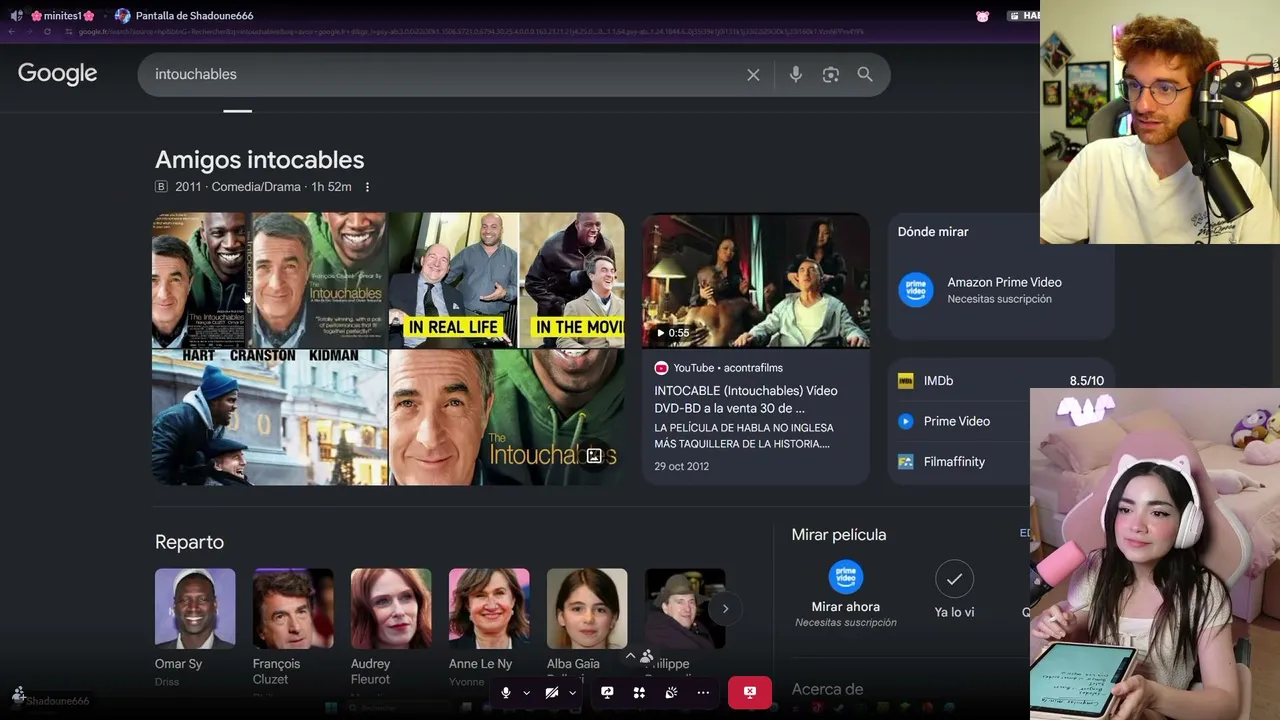Open the IN THE MOVIE comparison image
The width and height of the screenshot is (1280, 720).
click(572, 280)
